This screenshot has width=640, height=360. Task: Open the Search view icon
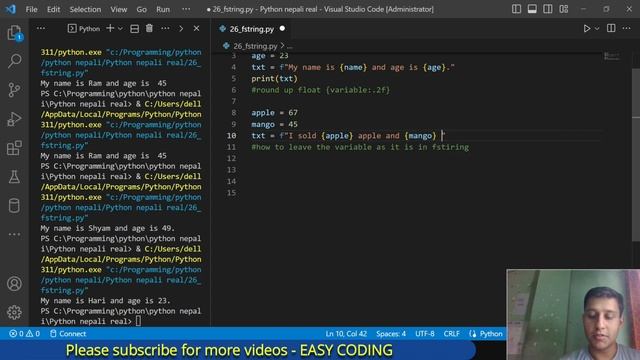[14, 61]
